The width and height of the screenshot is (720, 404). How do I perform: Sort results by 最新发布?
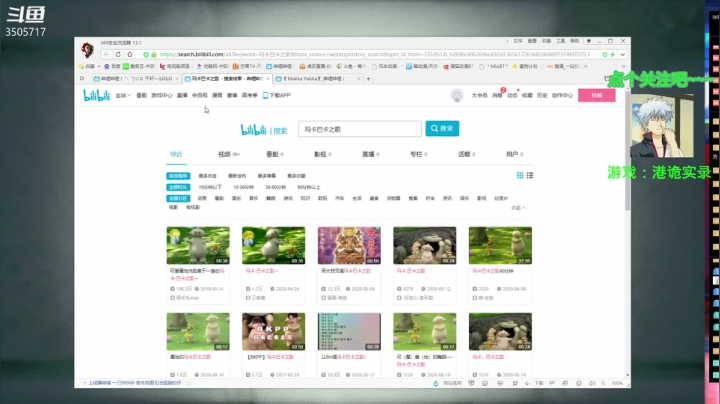click(237, 176)
